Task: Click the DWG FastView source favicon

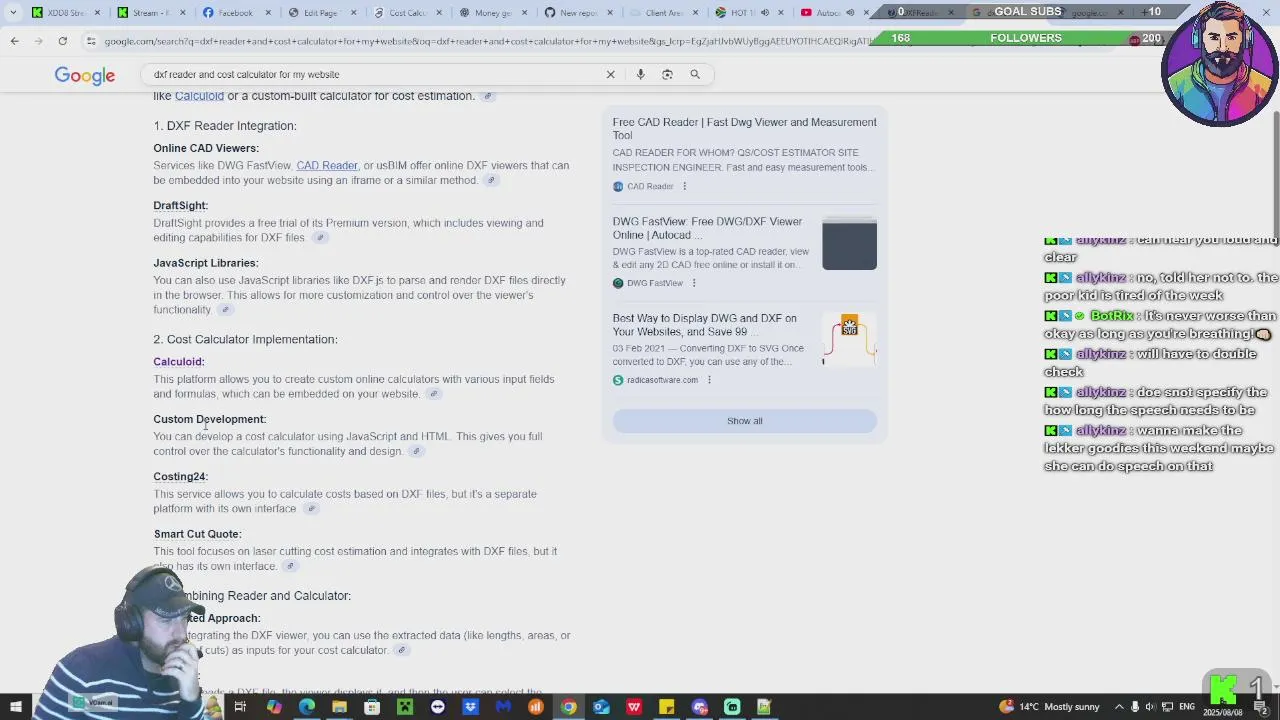Action: [x=618, y=283]
